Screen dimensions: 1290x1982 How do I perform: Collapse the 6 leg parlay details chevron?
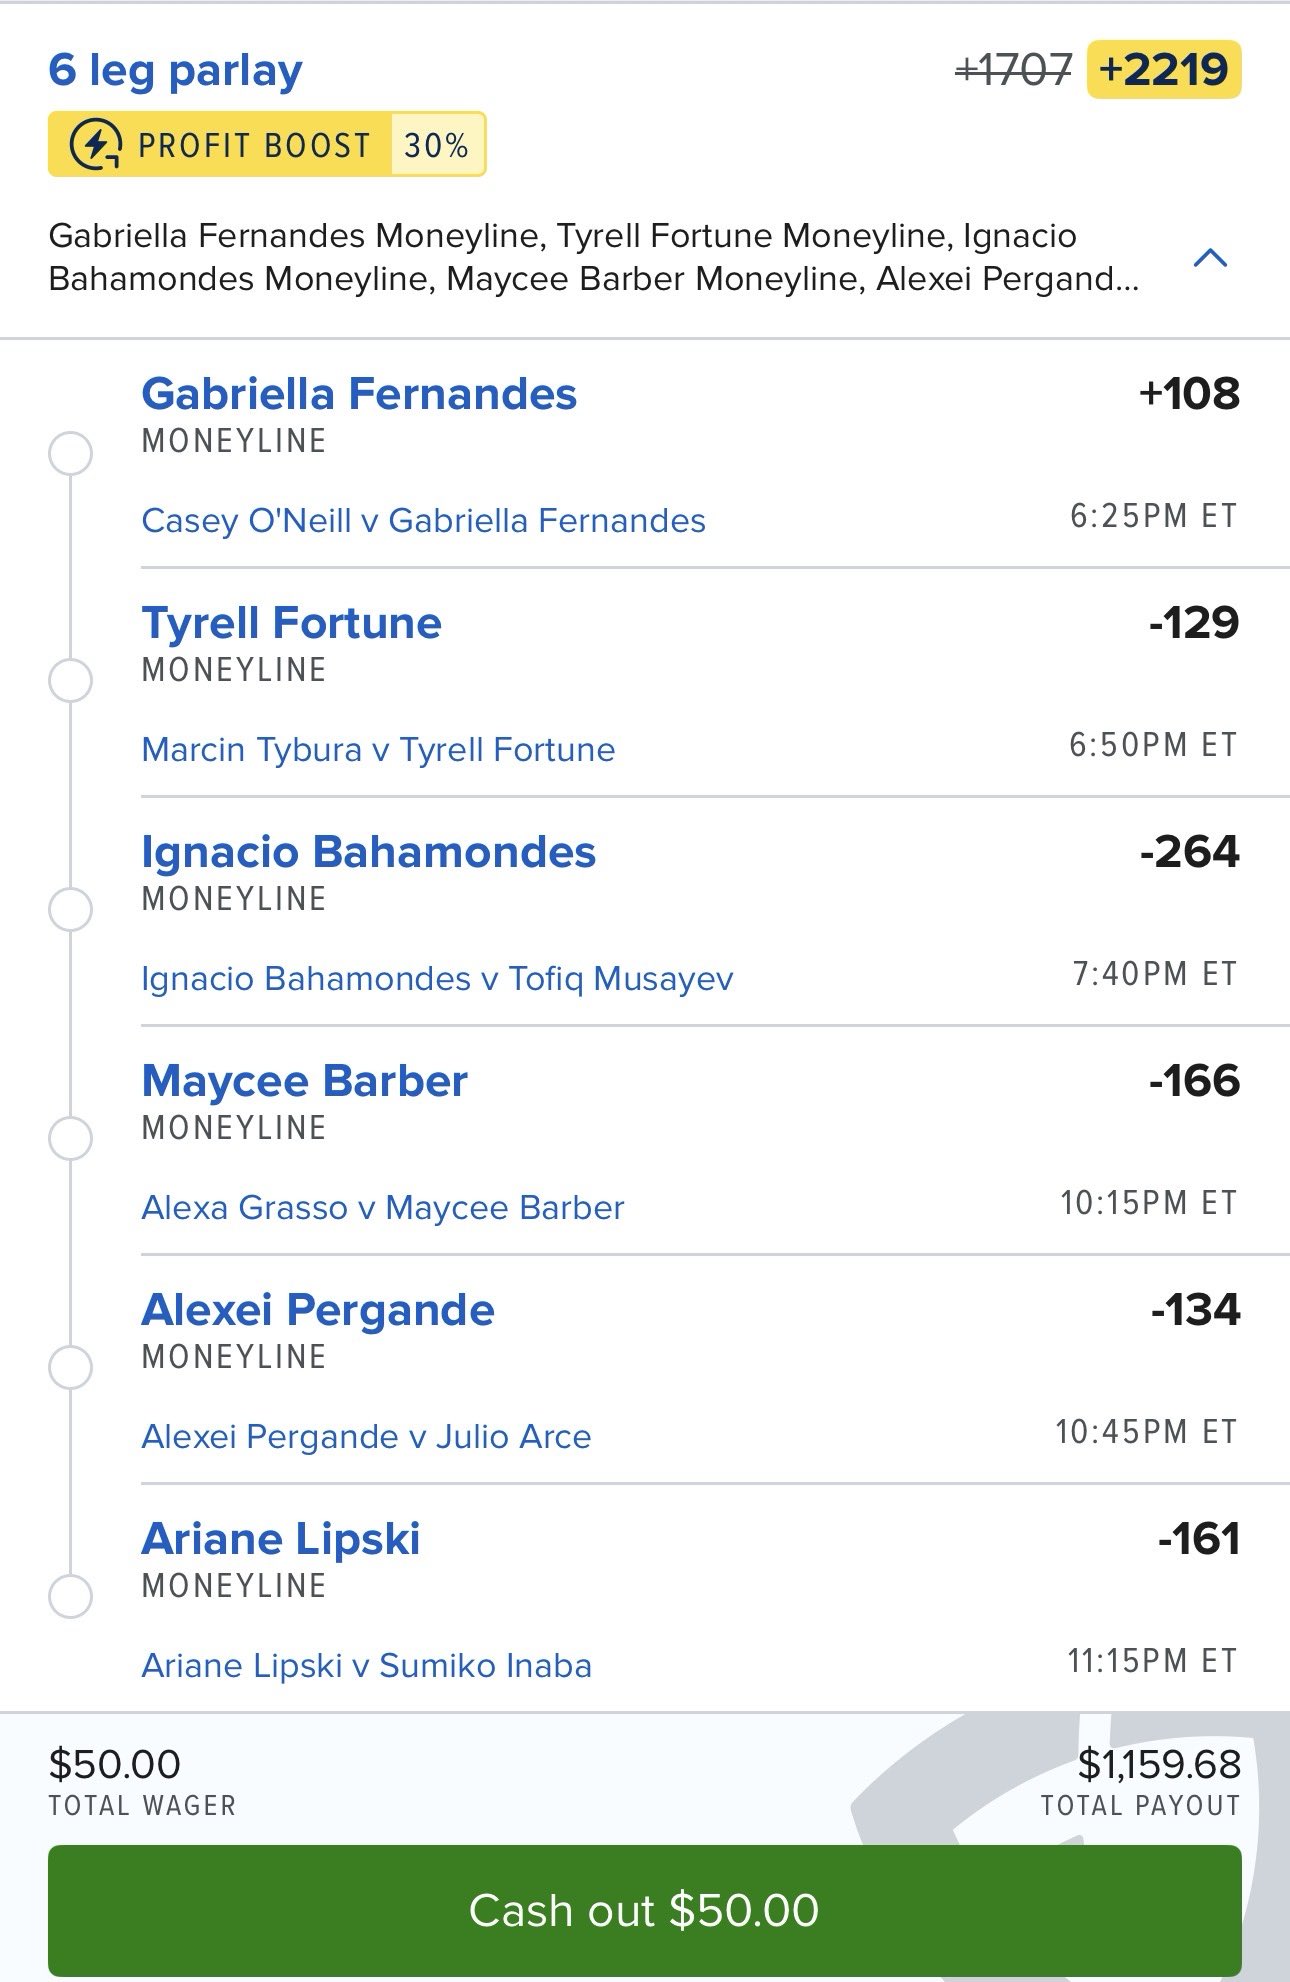[x=1210, y=258]
